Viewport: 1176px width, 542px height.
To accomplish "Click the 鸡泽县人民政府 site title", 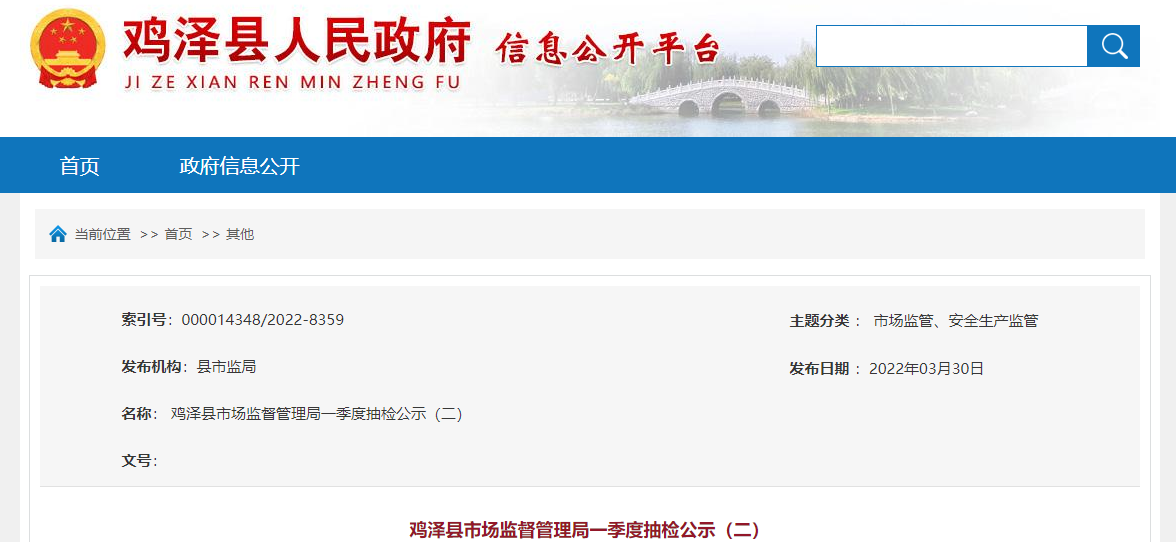I will point(297,40).
